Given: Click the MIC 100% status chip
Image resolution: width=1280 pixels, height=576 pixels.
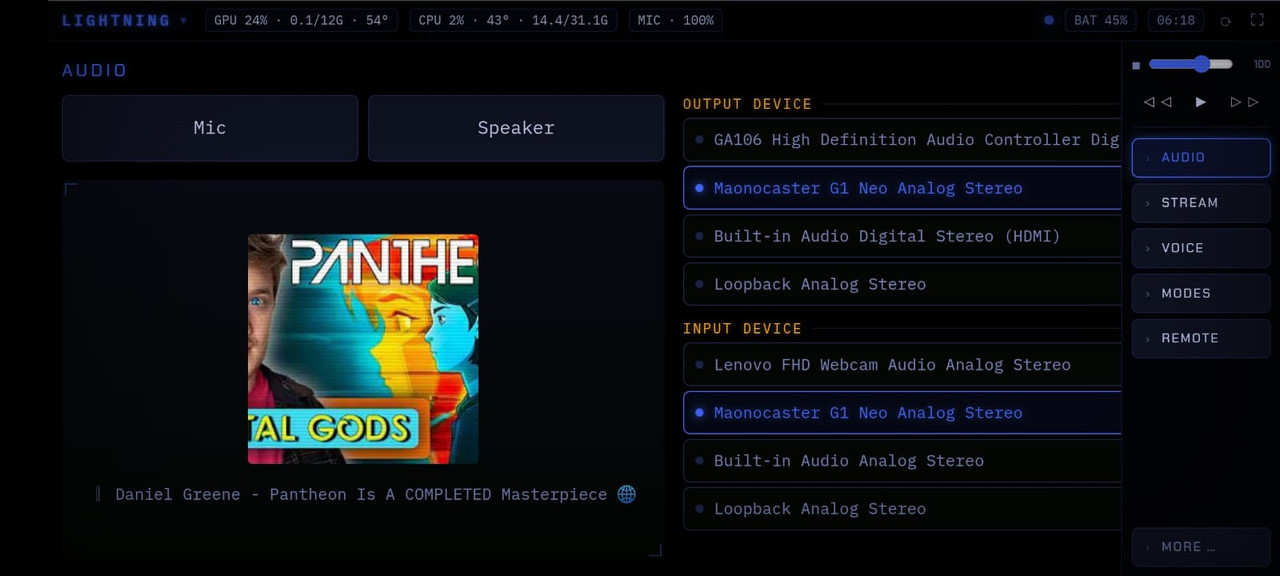Looking at the screenshot, I should pyautogui.click(x=676, y=20).
